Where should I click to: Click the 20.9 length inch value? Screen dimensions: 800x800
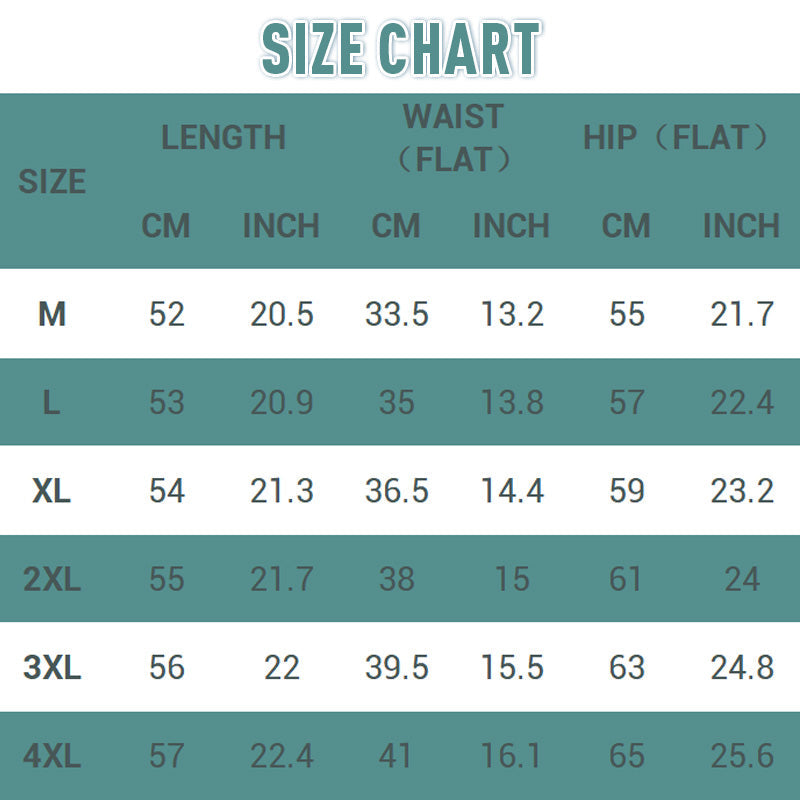tap(282, 402)
